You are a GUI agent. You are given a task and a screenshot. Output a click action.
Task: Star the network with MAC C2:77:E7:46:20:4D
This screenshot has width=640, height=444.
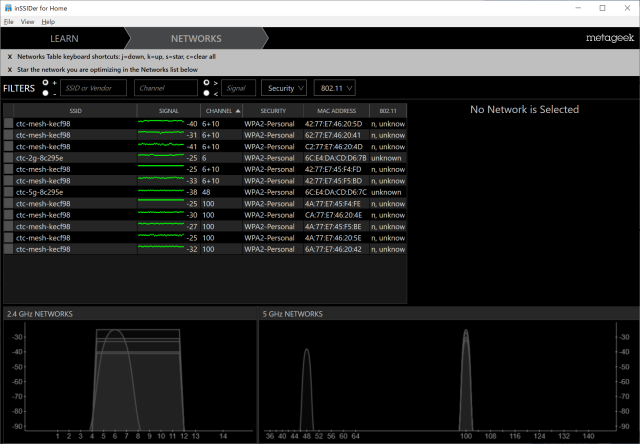(9, 147)
